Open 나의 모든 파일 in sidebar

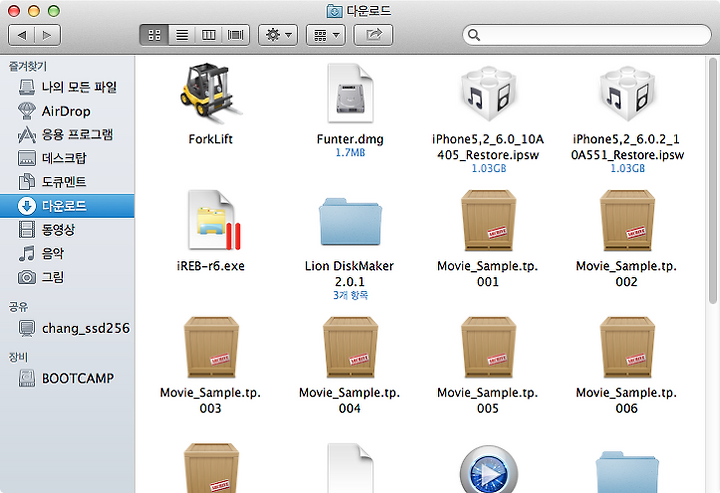(x=67, y=87)
